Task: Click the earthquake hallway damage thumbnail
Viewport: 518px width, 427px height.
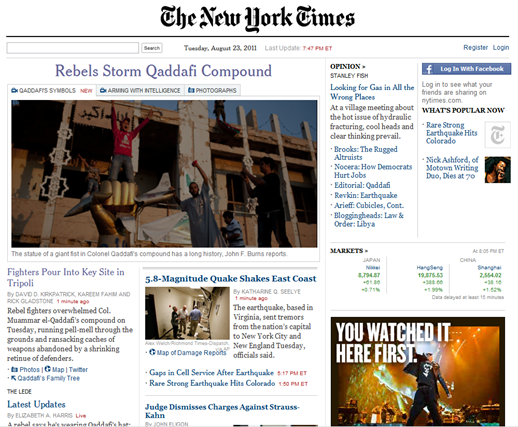Action: point(187,313)
